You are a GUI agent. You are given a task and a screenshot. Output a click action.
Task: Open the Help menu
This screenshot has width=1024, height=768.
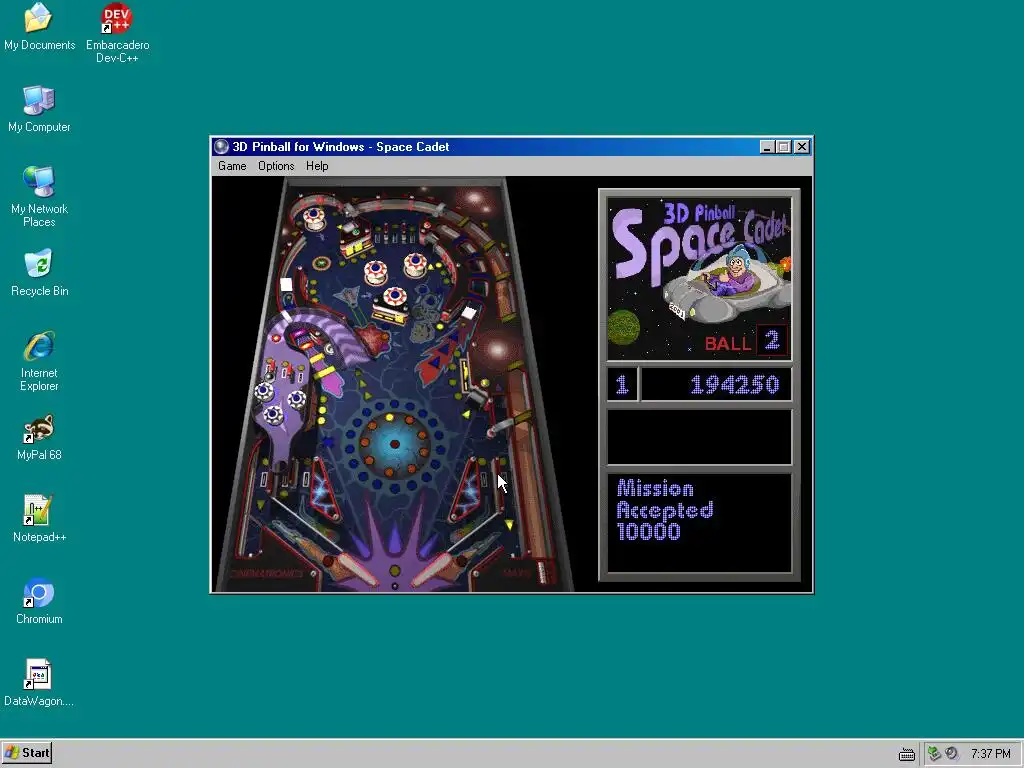click(317, 166)
